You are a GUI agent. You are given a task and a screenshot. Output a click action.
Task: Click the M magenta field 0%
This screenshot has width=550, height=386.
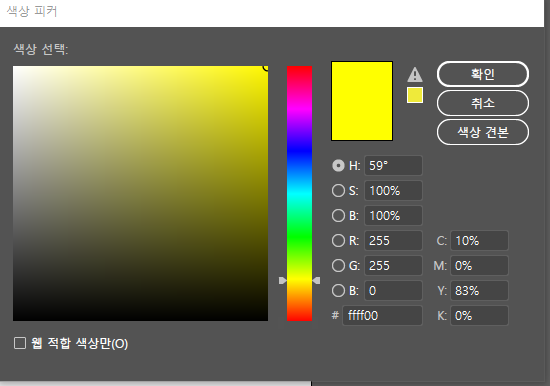(479, 266)
